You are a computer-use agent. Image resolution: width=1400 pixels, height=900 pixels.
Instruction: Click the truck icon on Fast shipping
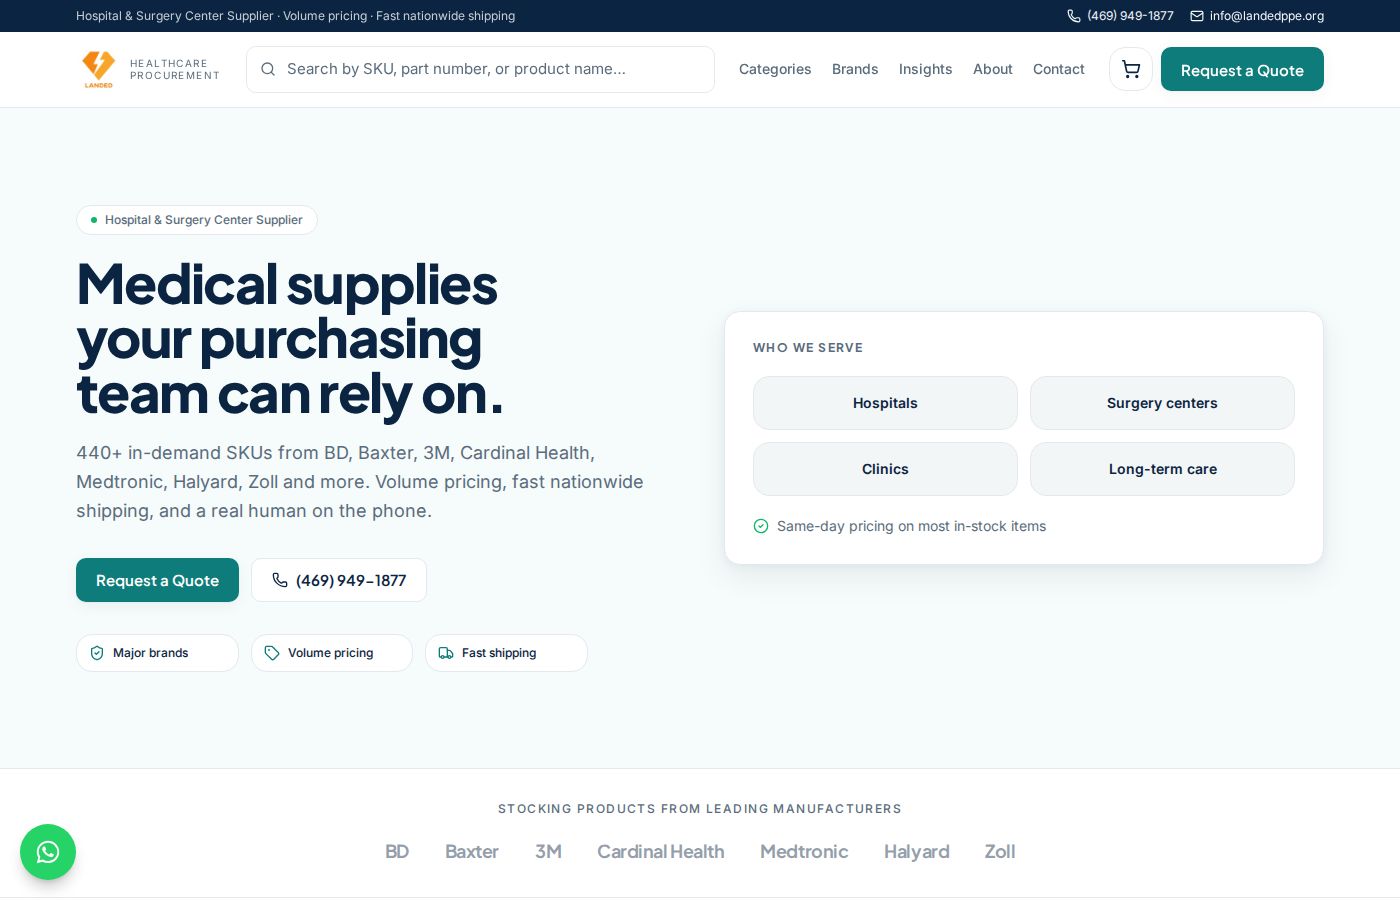pyautogui.click(x=446, y=653)
